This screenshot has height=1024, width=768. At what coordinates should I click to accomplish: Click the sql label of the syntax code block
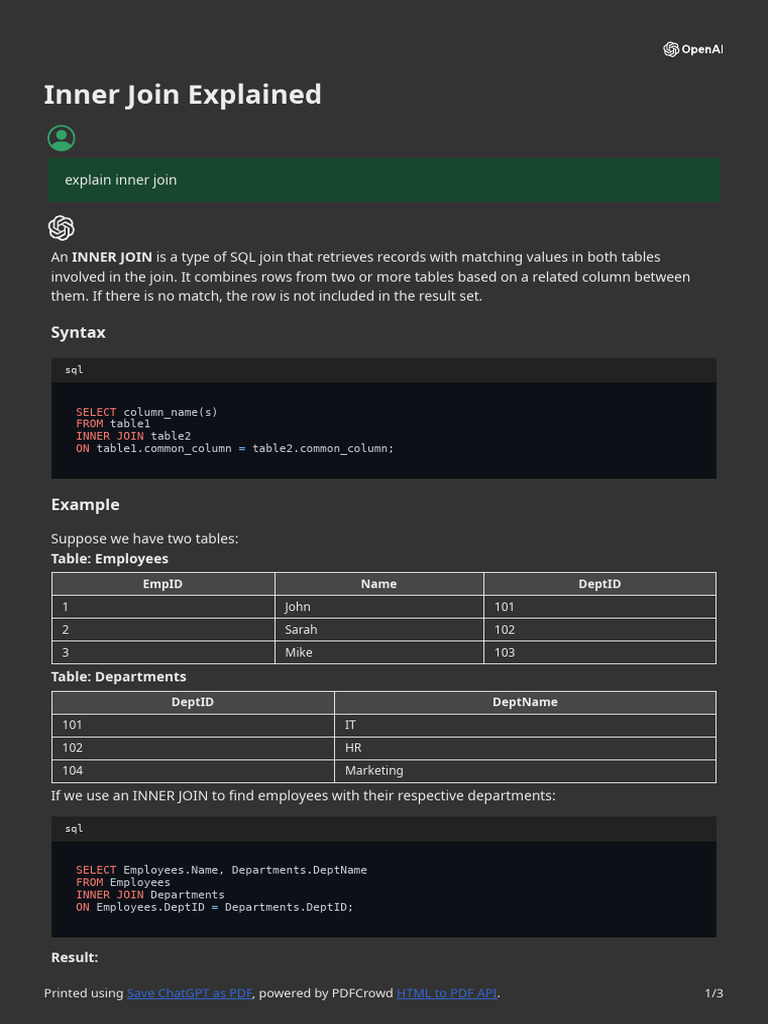[74, 370]
